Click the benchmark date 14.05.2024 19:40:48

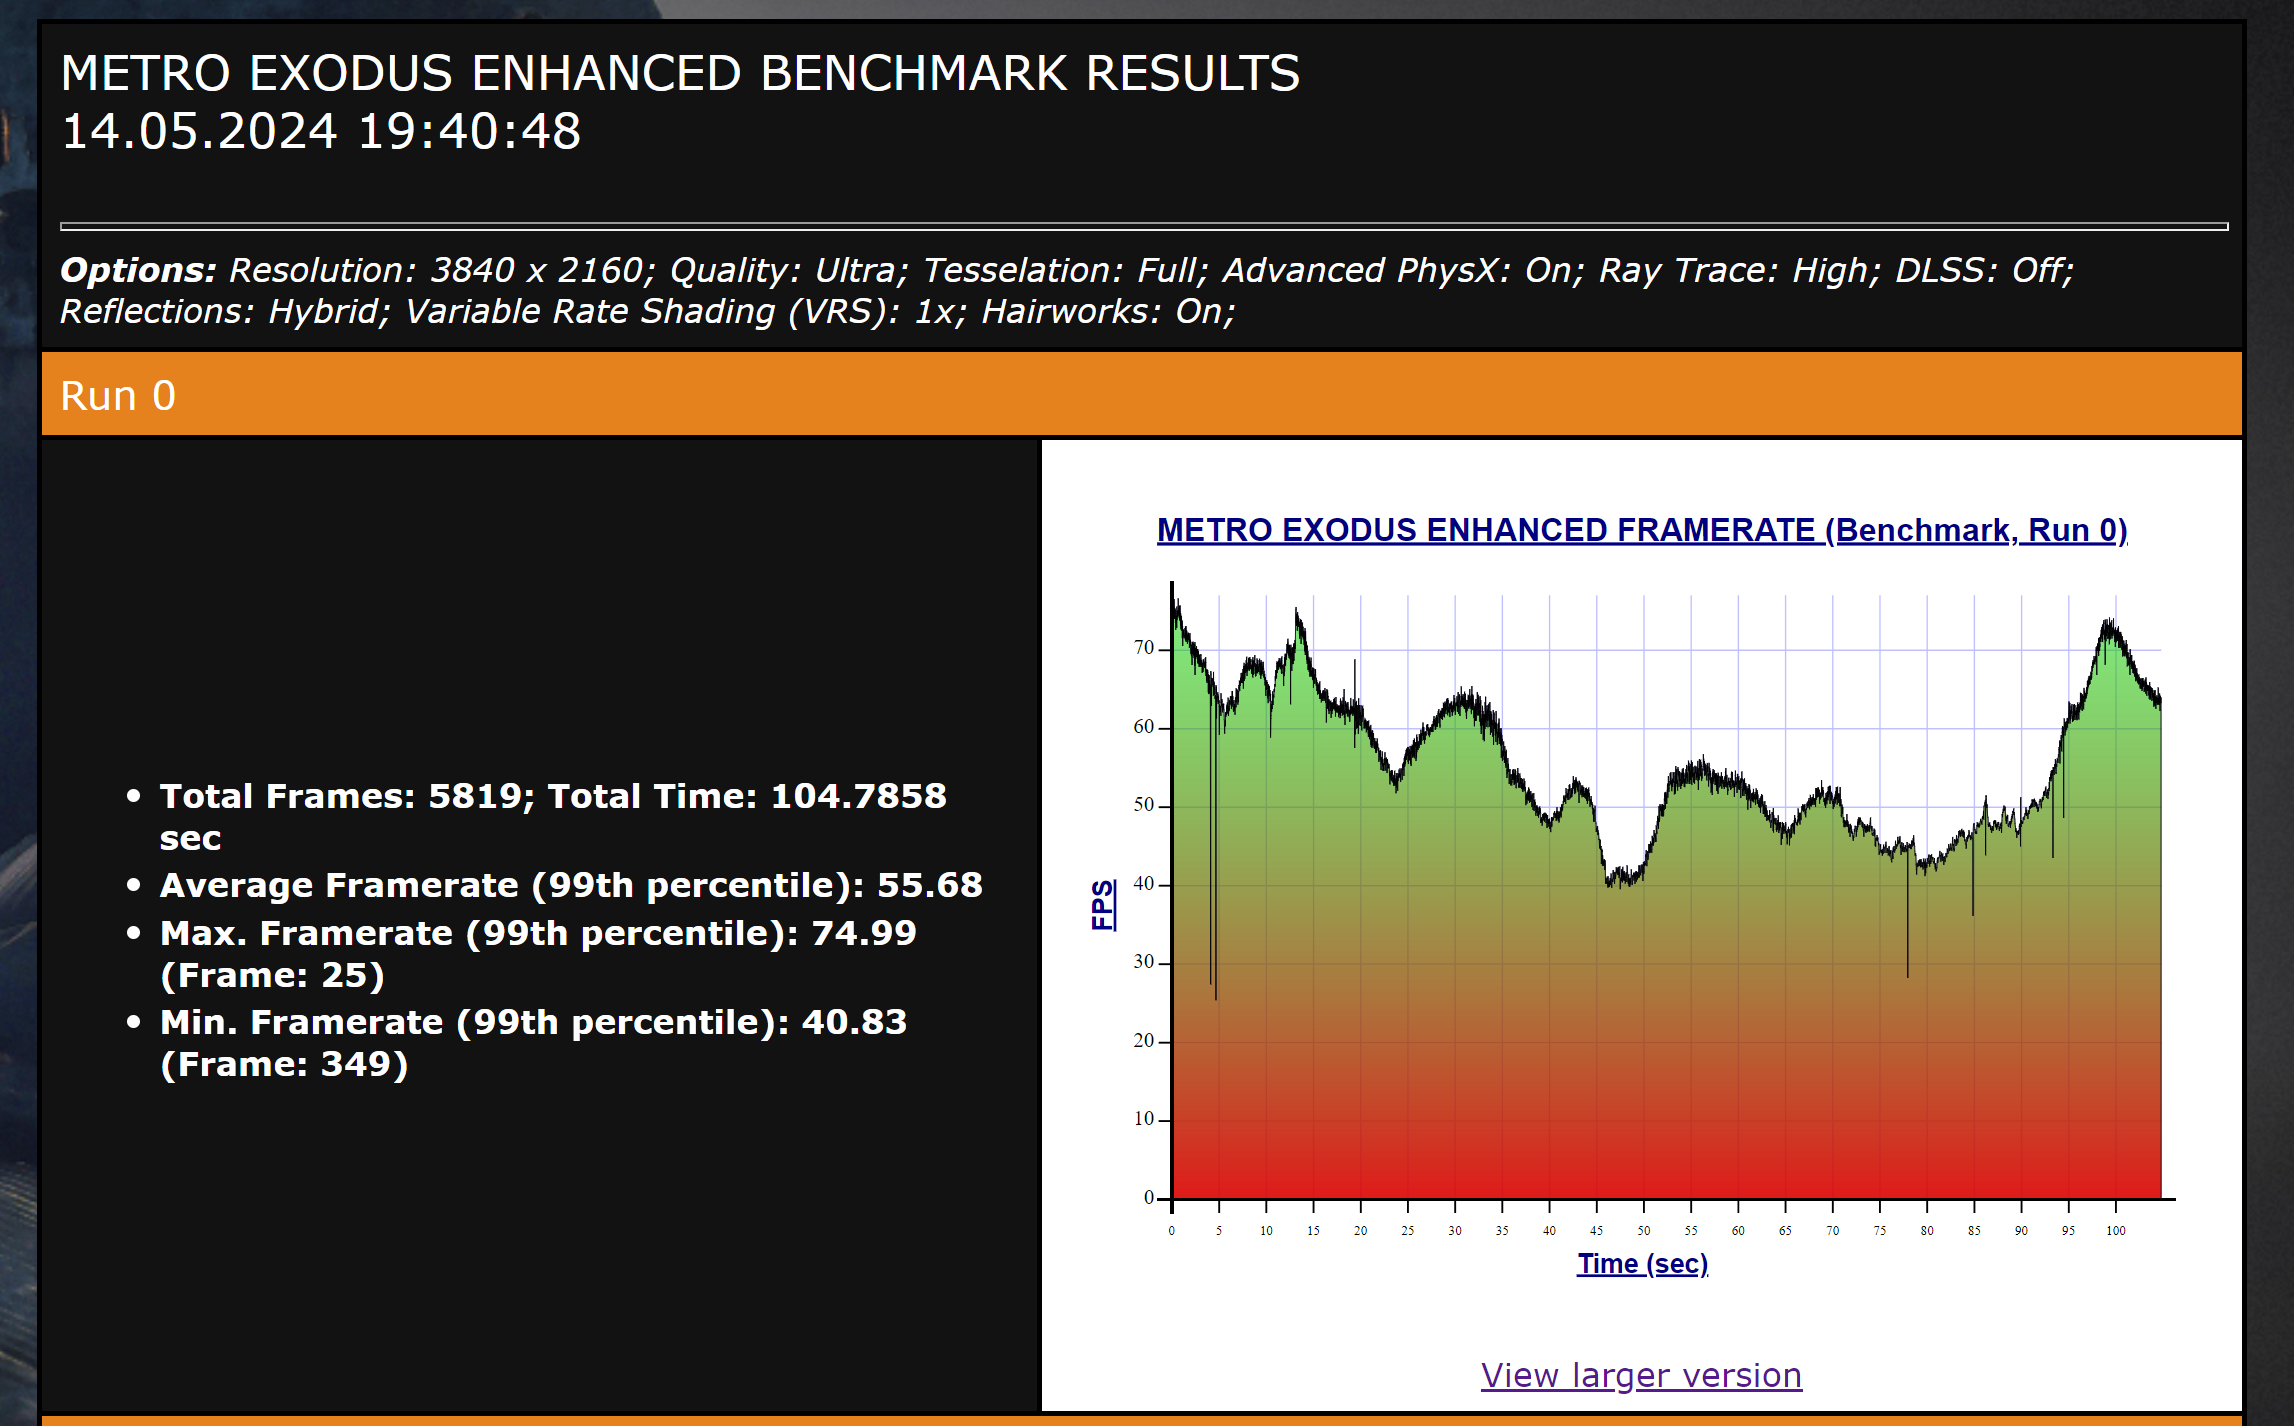[x=321, y=131]
